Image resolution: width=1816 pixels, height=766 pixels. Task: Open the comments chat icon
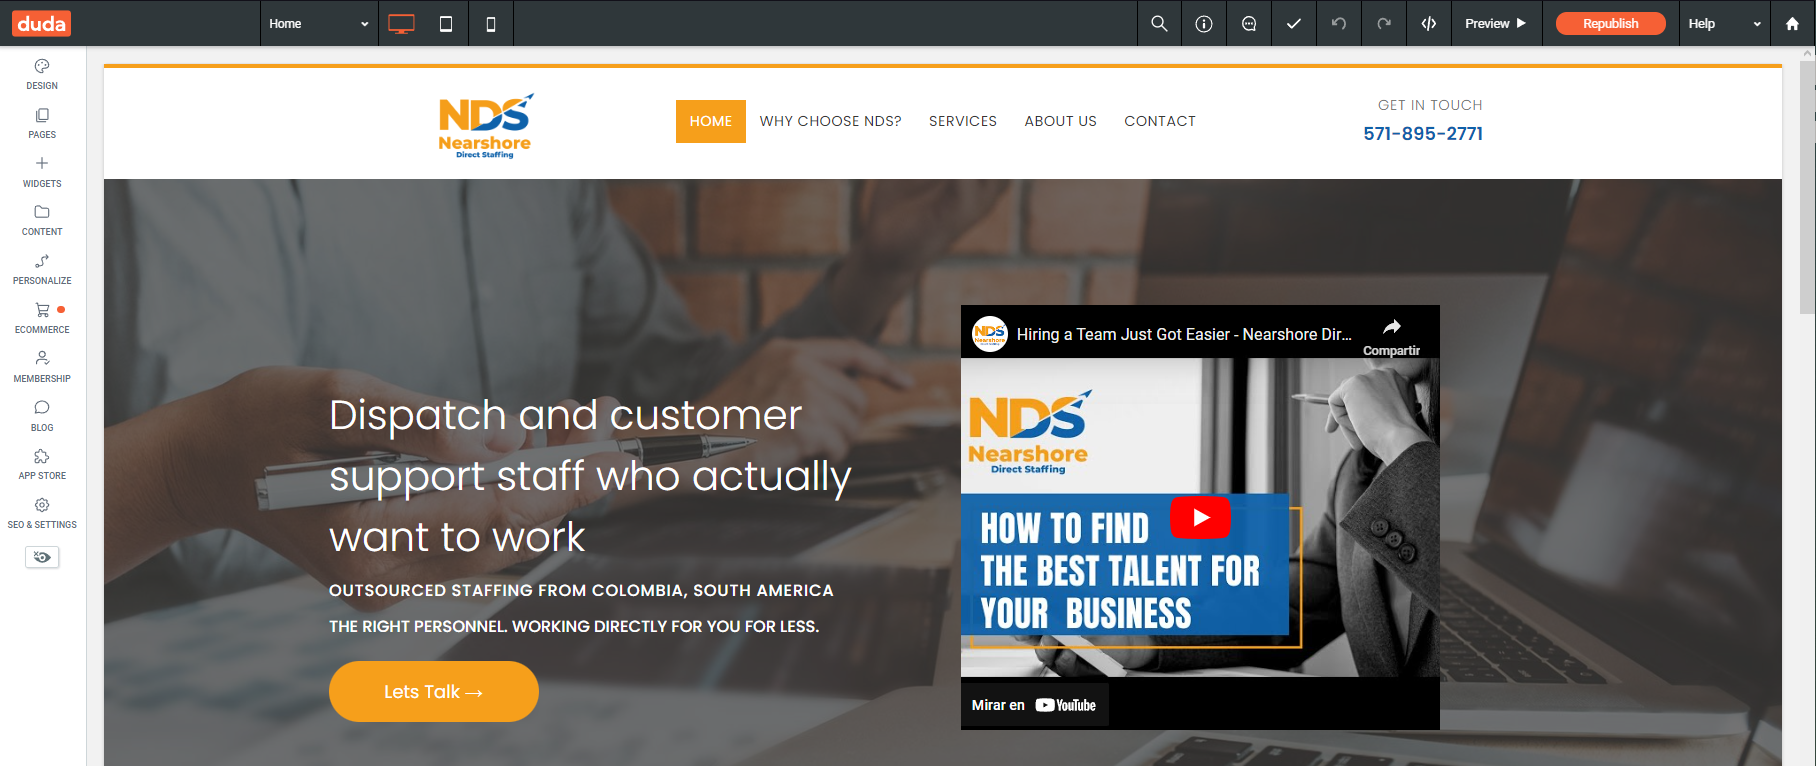tap(1249, 23)
